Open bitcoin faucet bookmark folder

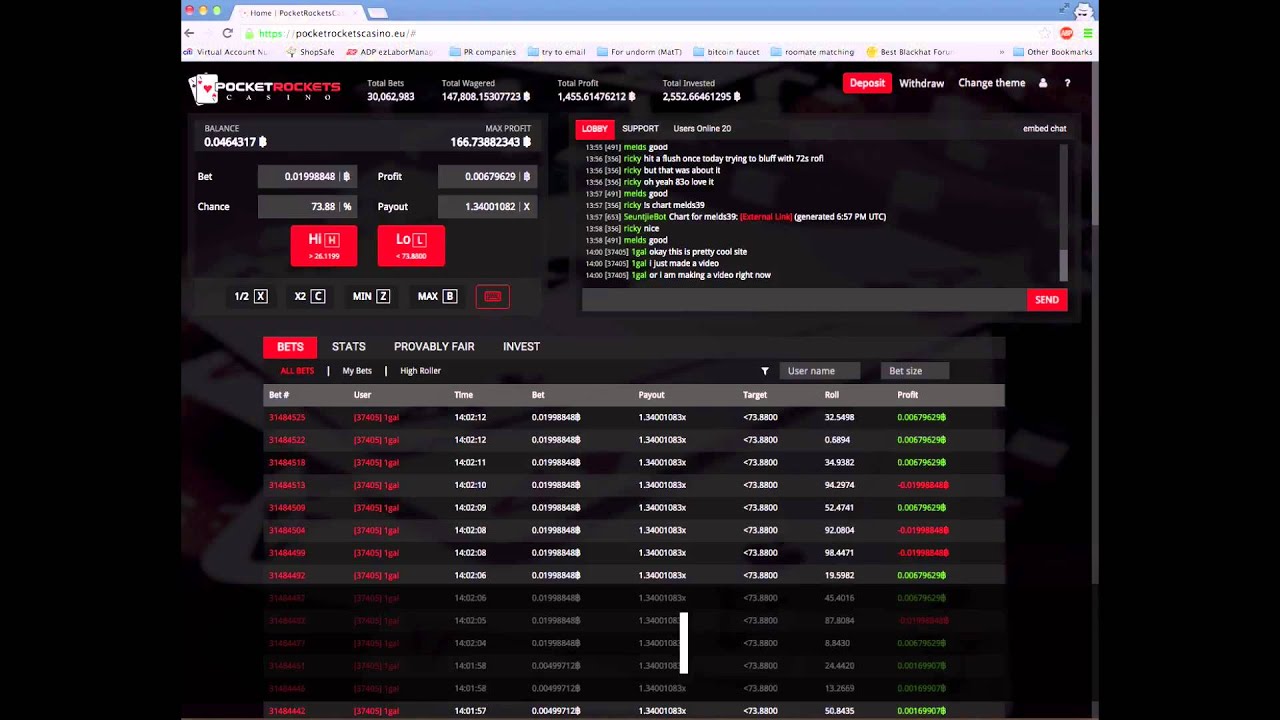[726, 52]
